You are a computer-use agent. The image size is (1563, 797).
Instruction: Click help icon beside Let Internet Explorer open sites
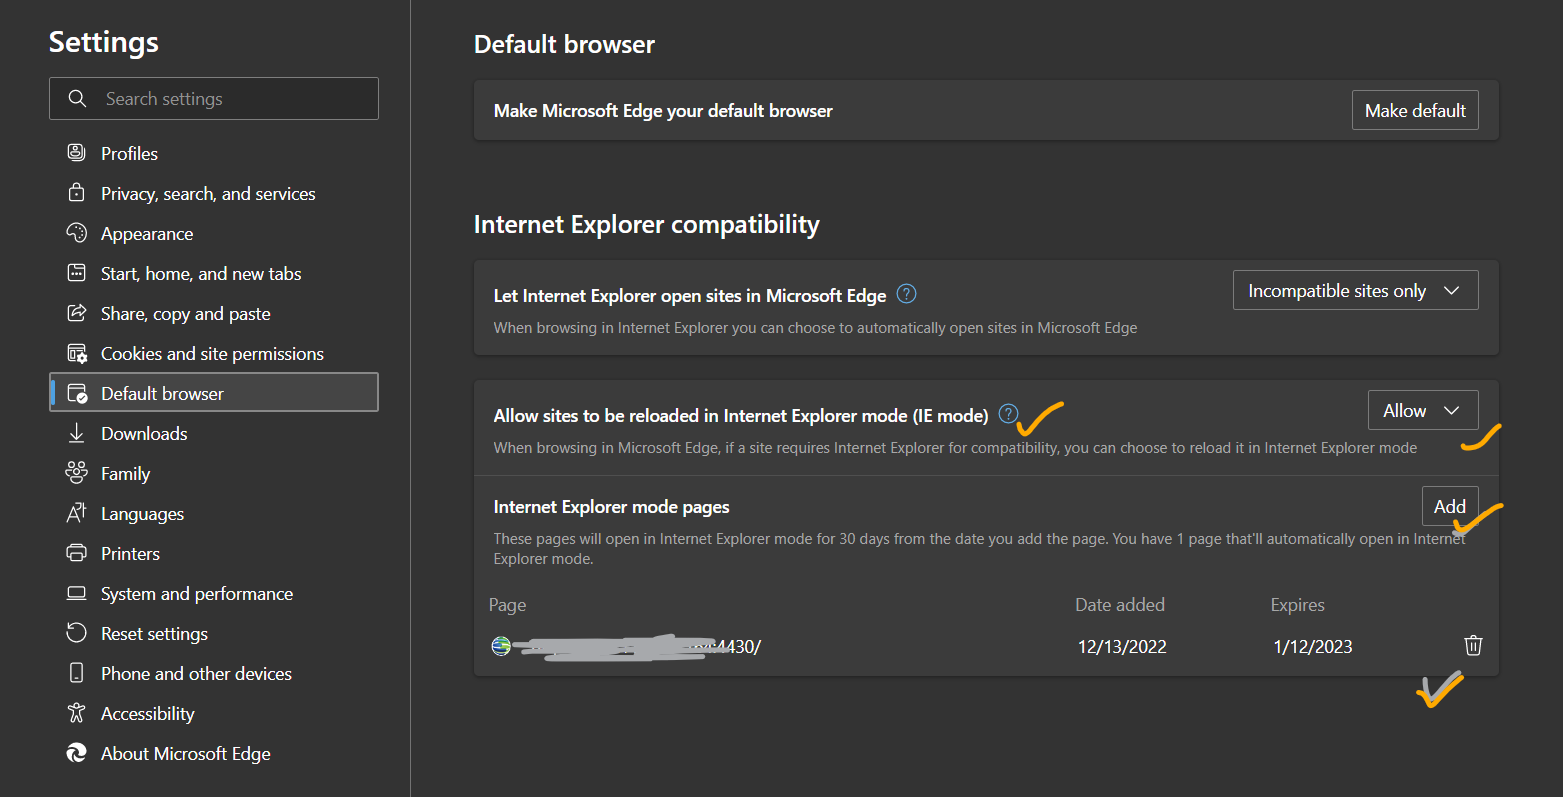(x=906, y=293)
